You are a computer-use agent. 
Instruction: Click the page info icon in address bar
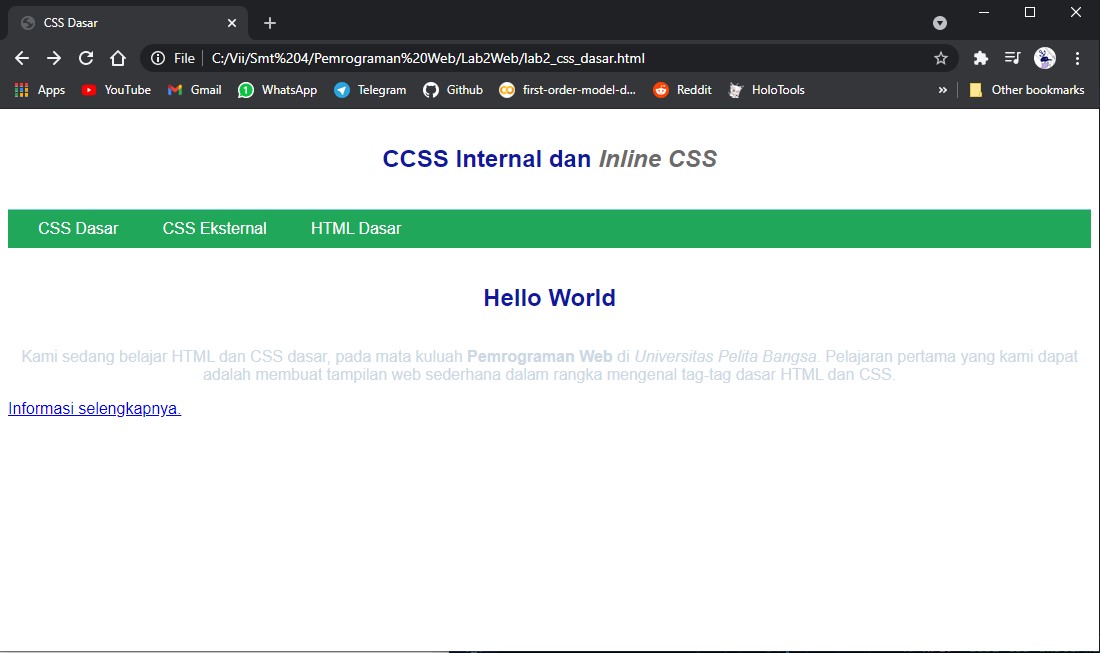point(160,58)
